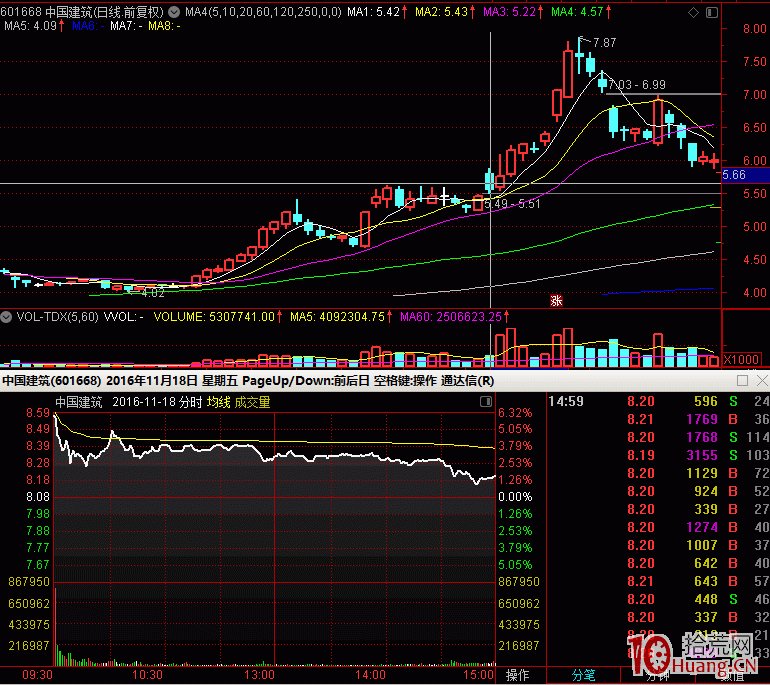Select the tick row with volume 1007
This screenshot has width=770, height=685.
[658, 546]
